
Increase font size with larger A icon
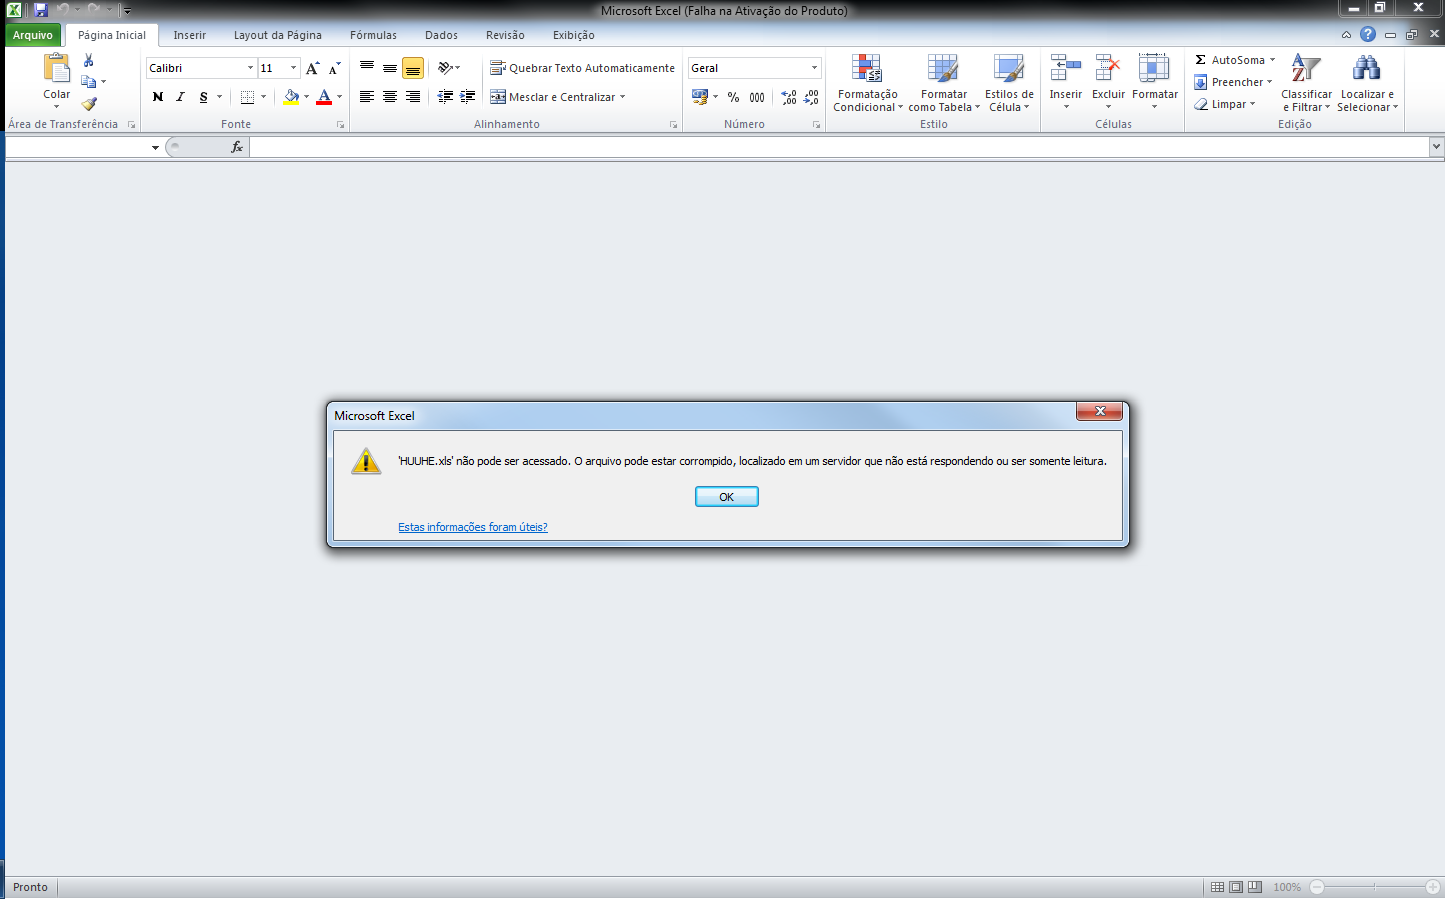313,68
